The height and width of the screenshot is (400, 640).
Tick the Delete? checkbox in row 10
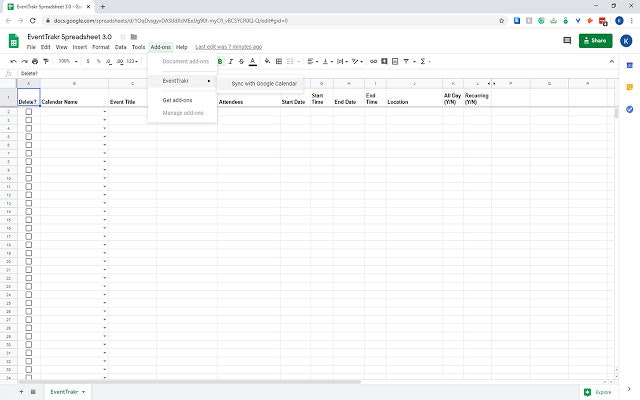[x=29, y=178]
